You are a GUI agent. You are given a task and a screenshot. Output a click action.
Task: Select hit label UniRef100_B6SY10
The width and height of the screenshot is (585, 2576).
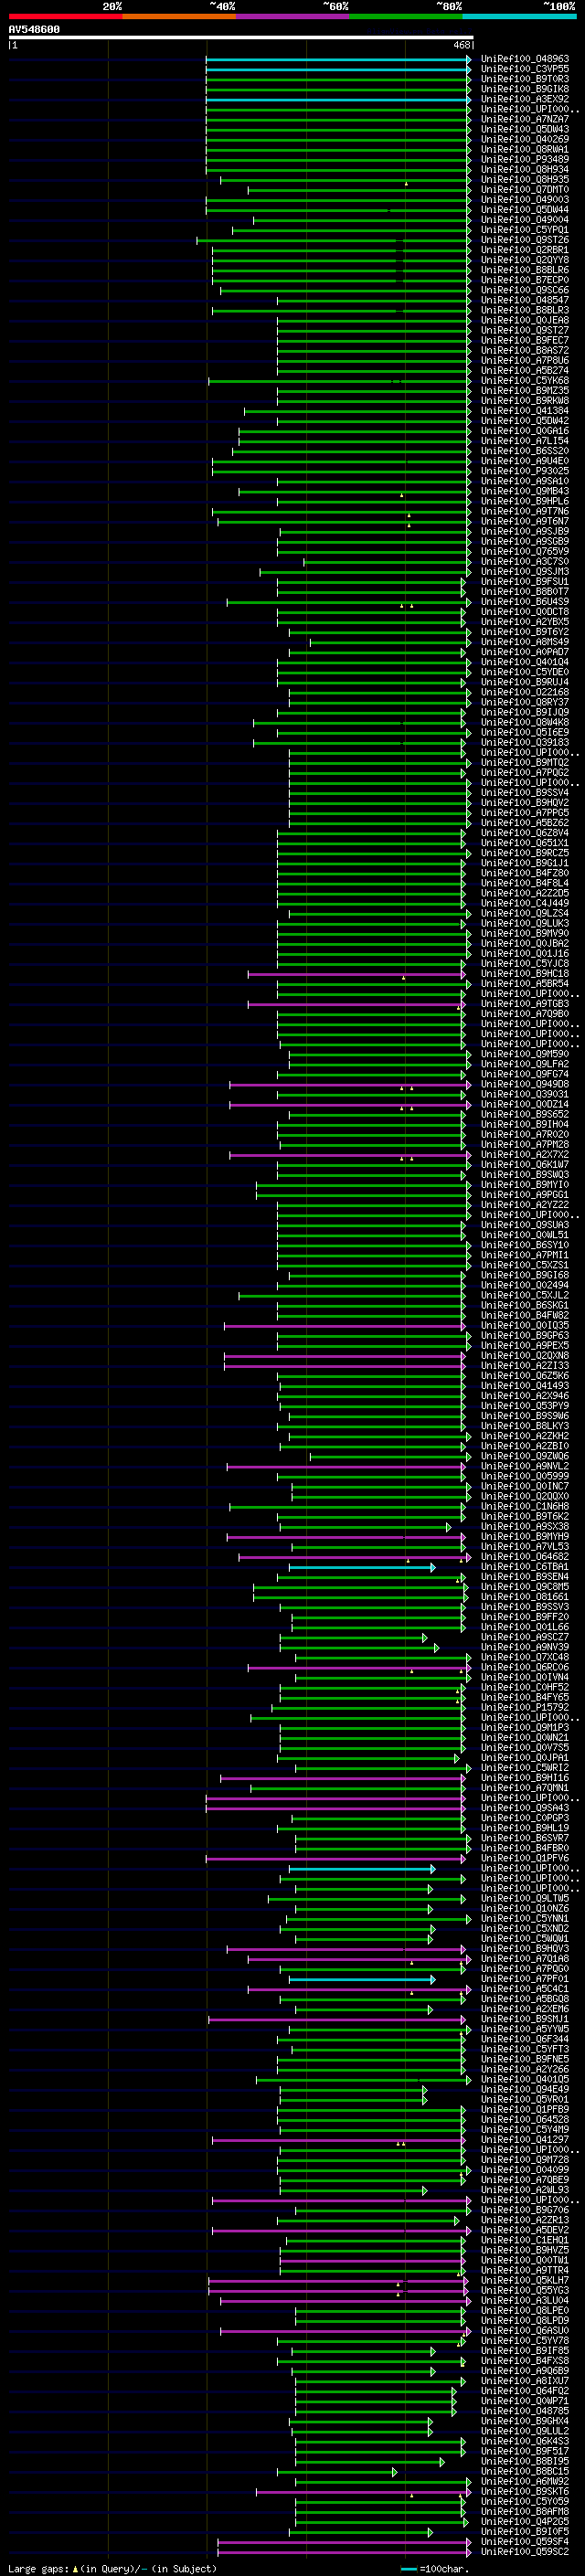click(x=524, y=1244)
